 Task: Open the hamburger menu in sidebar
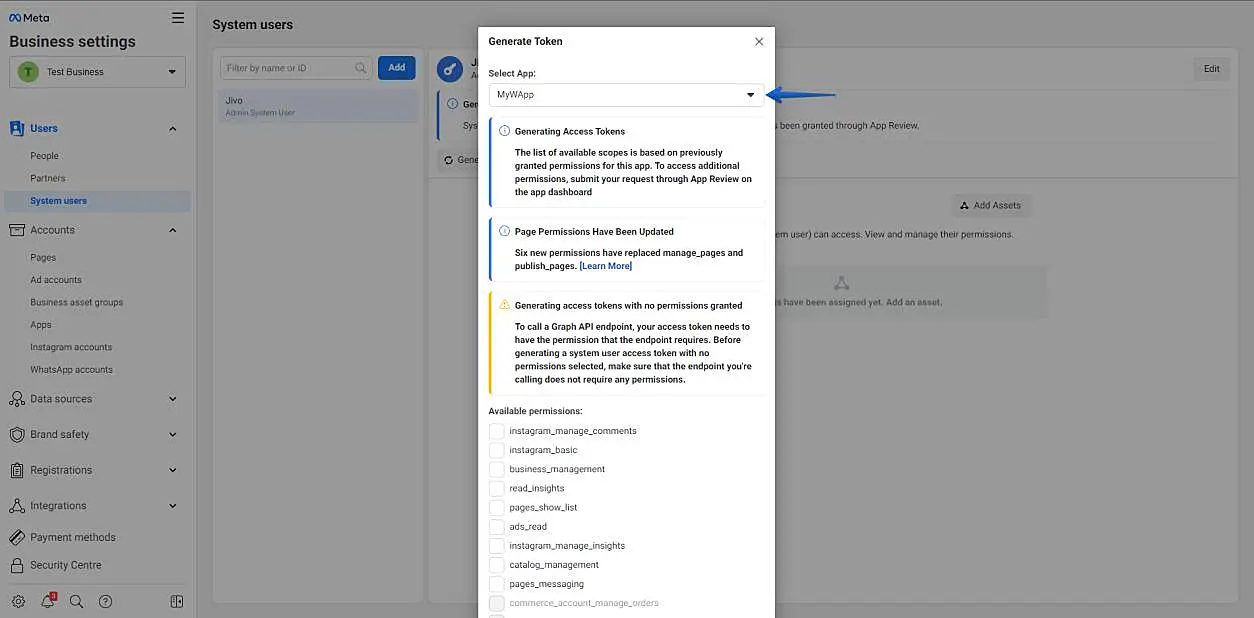click(x=178, y=18)
